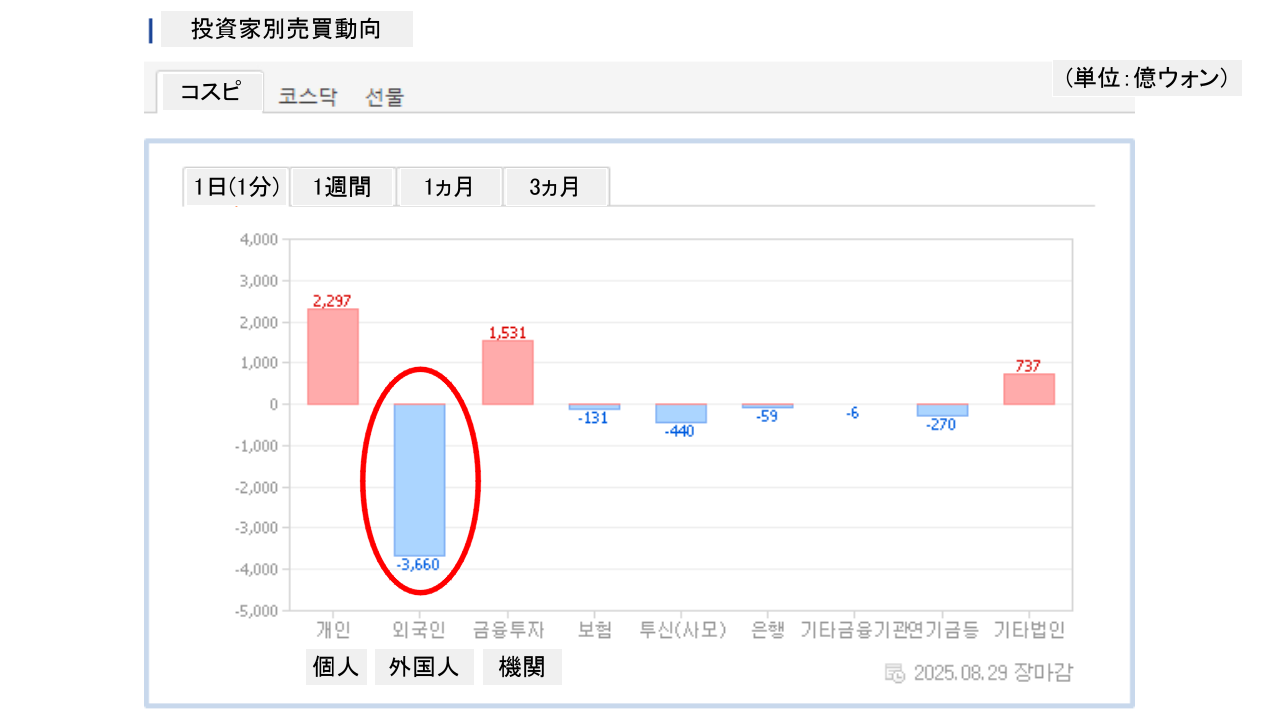The height and width of the screenshot is (720, 1280).
Task: Select the 금융투자 bar showing 1,531
Action: 508,372
